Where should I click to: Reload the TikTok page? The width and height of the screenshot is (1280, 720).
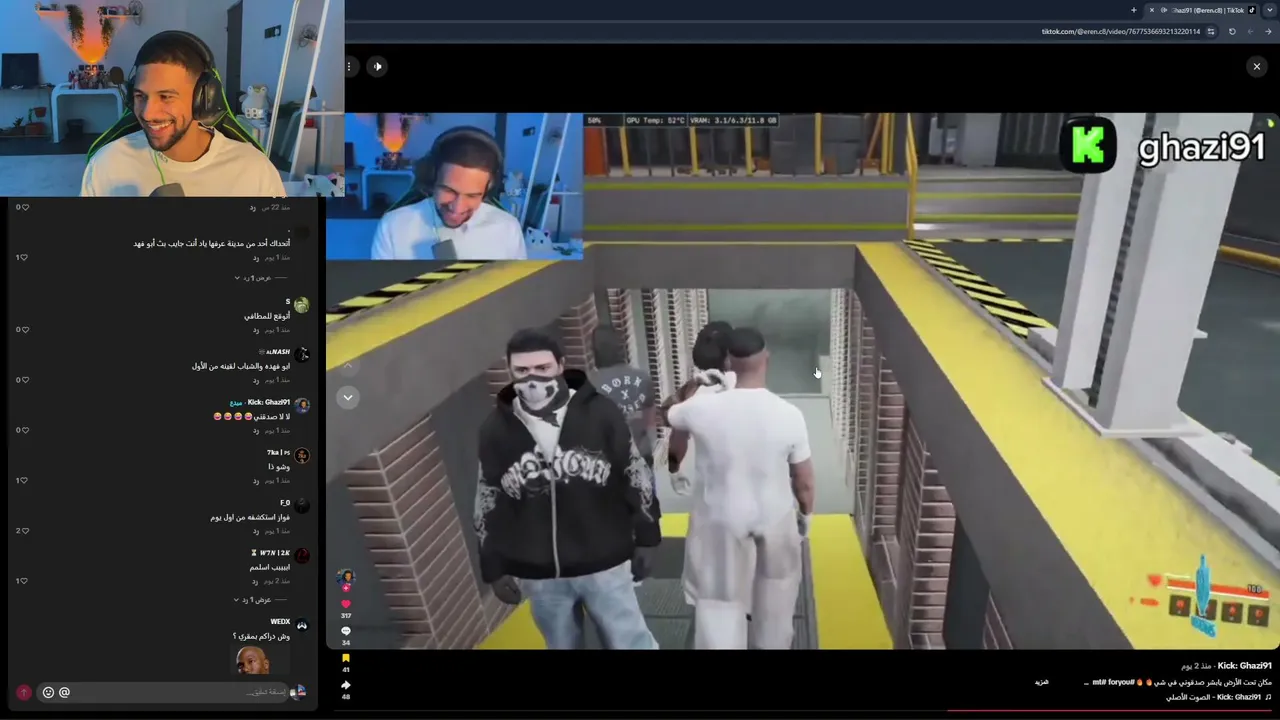1232,31
